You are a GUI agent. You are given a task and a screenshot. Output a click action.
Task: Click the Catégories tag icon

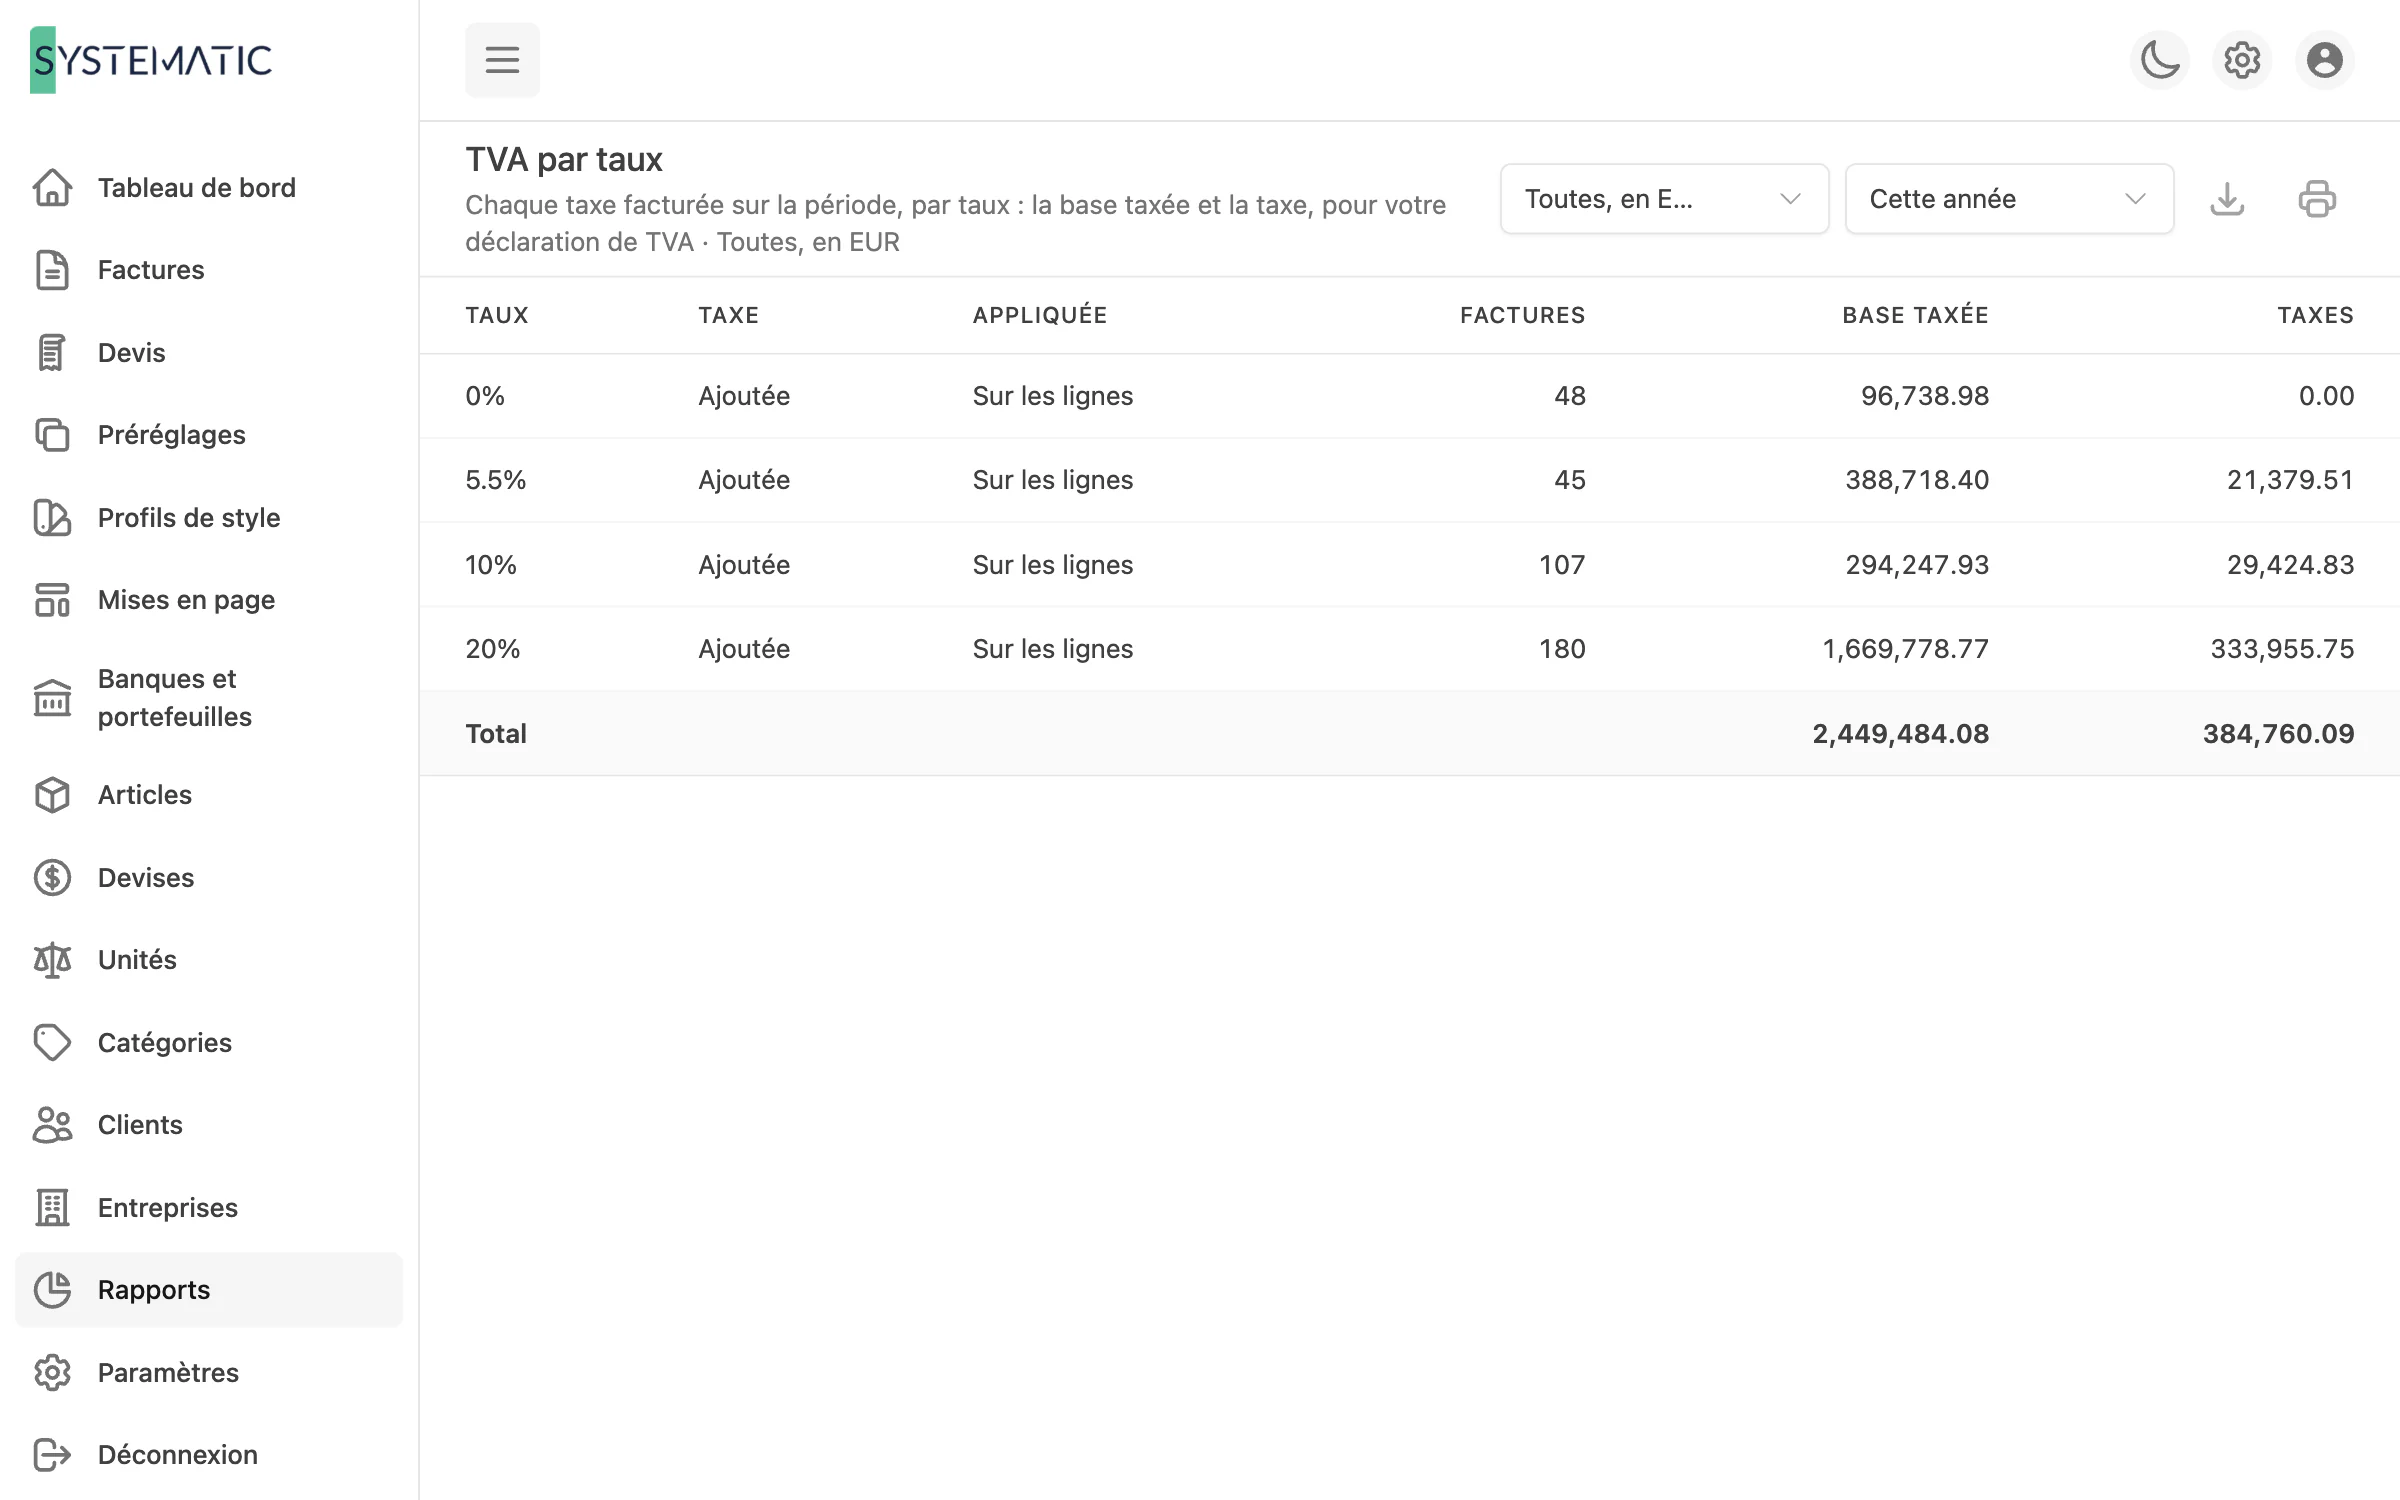point(52,1043)
